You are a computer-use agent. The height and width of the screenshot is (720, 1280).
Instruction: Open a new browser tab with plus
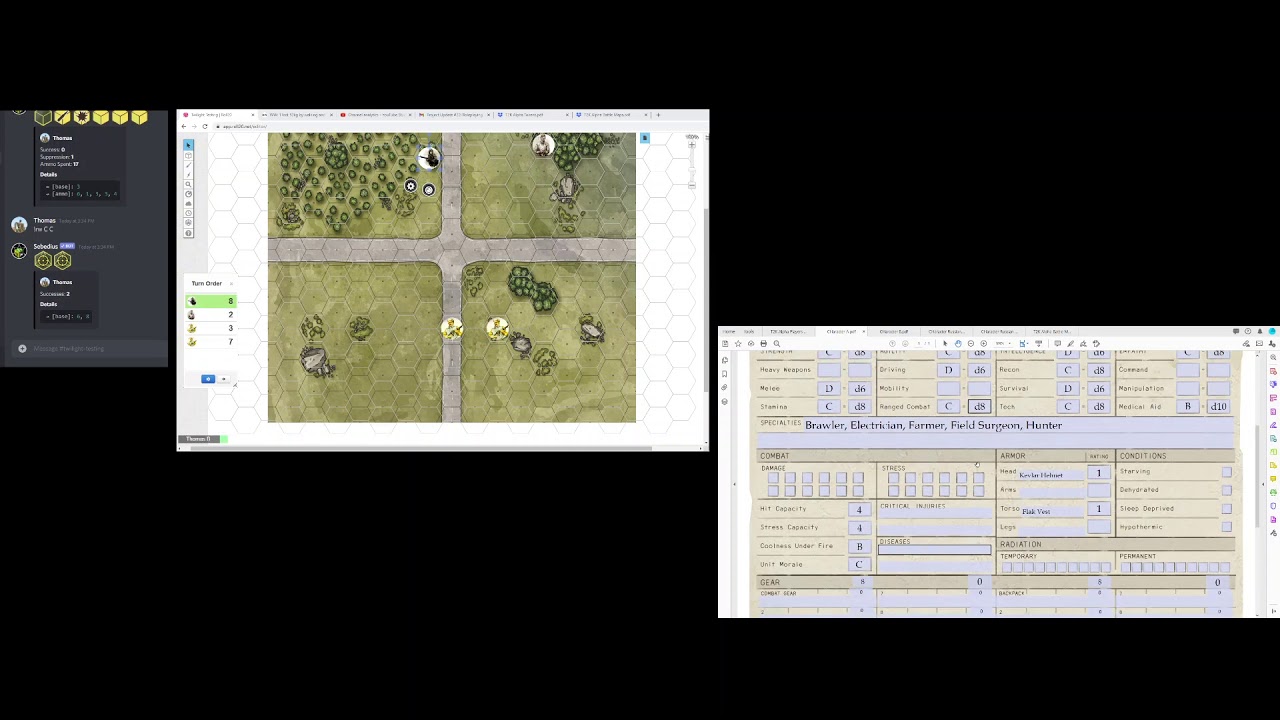pyautogui.click(x=658, y=115)
